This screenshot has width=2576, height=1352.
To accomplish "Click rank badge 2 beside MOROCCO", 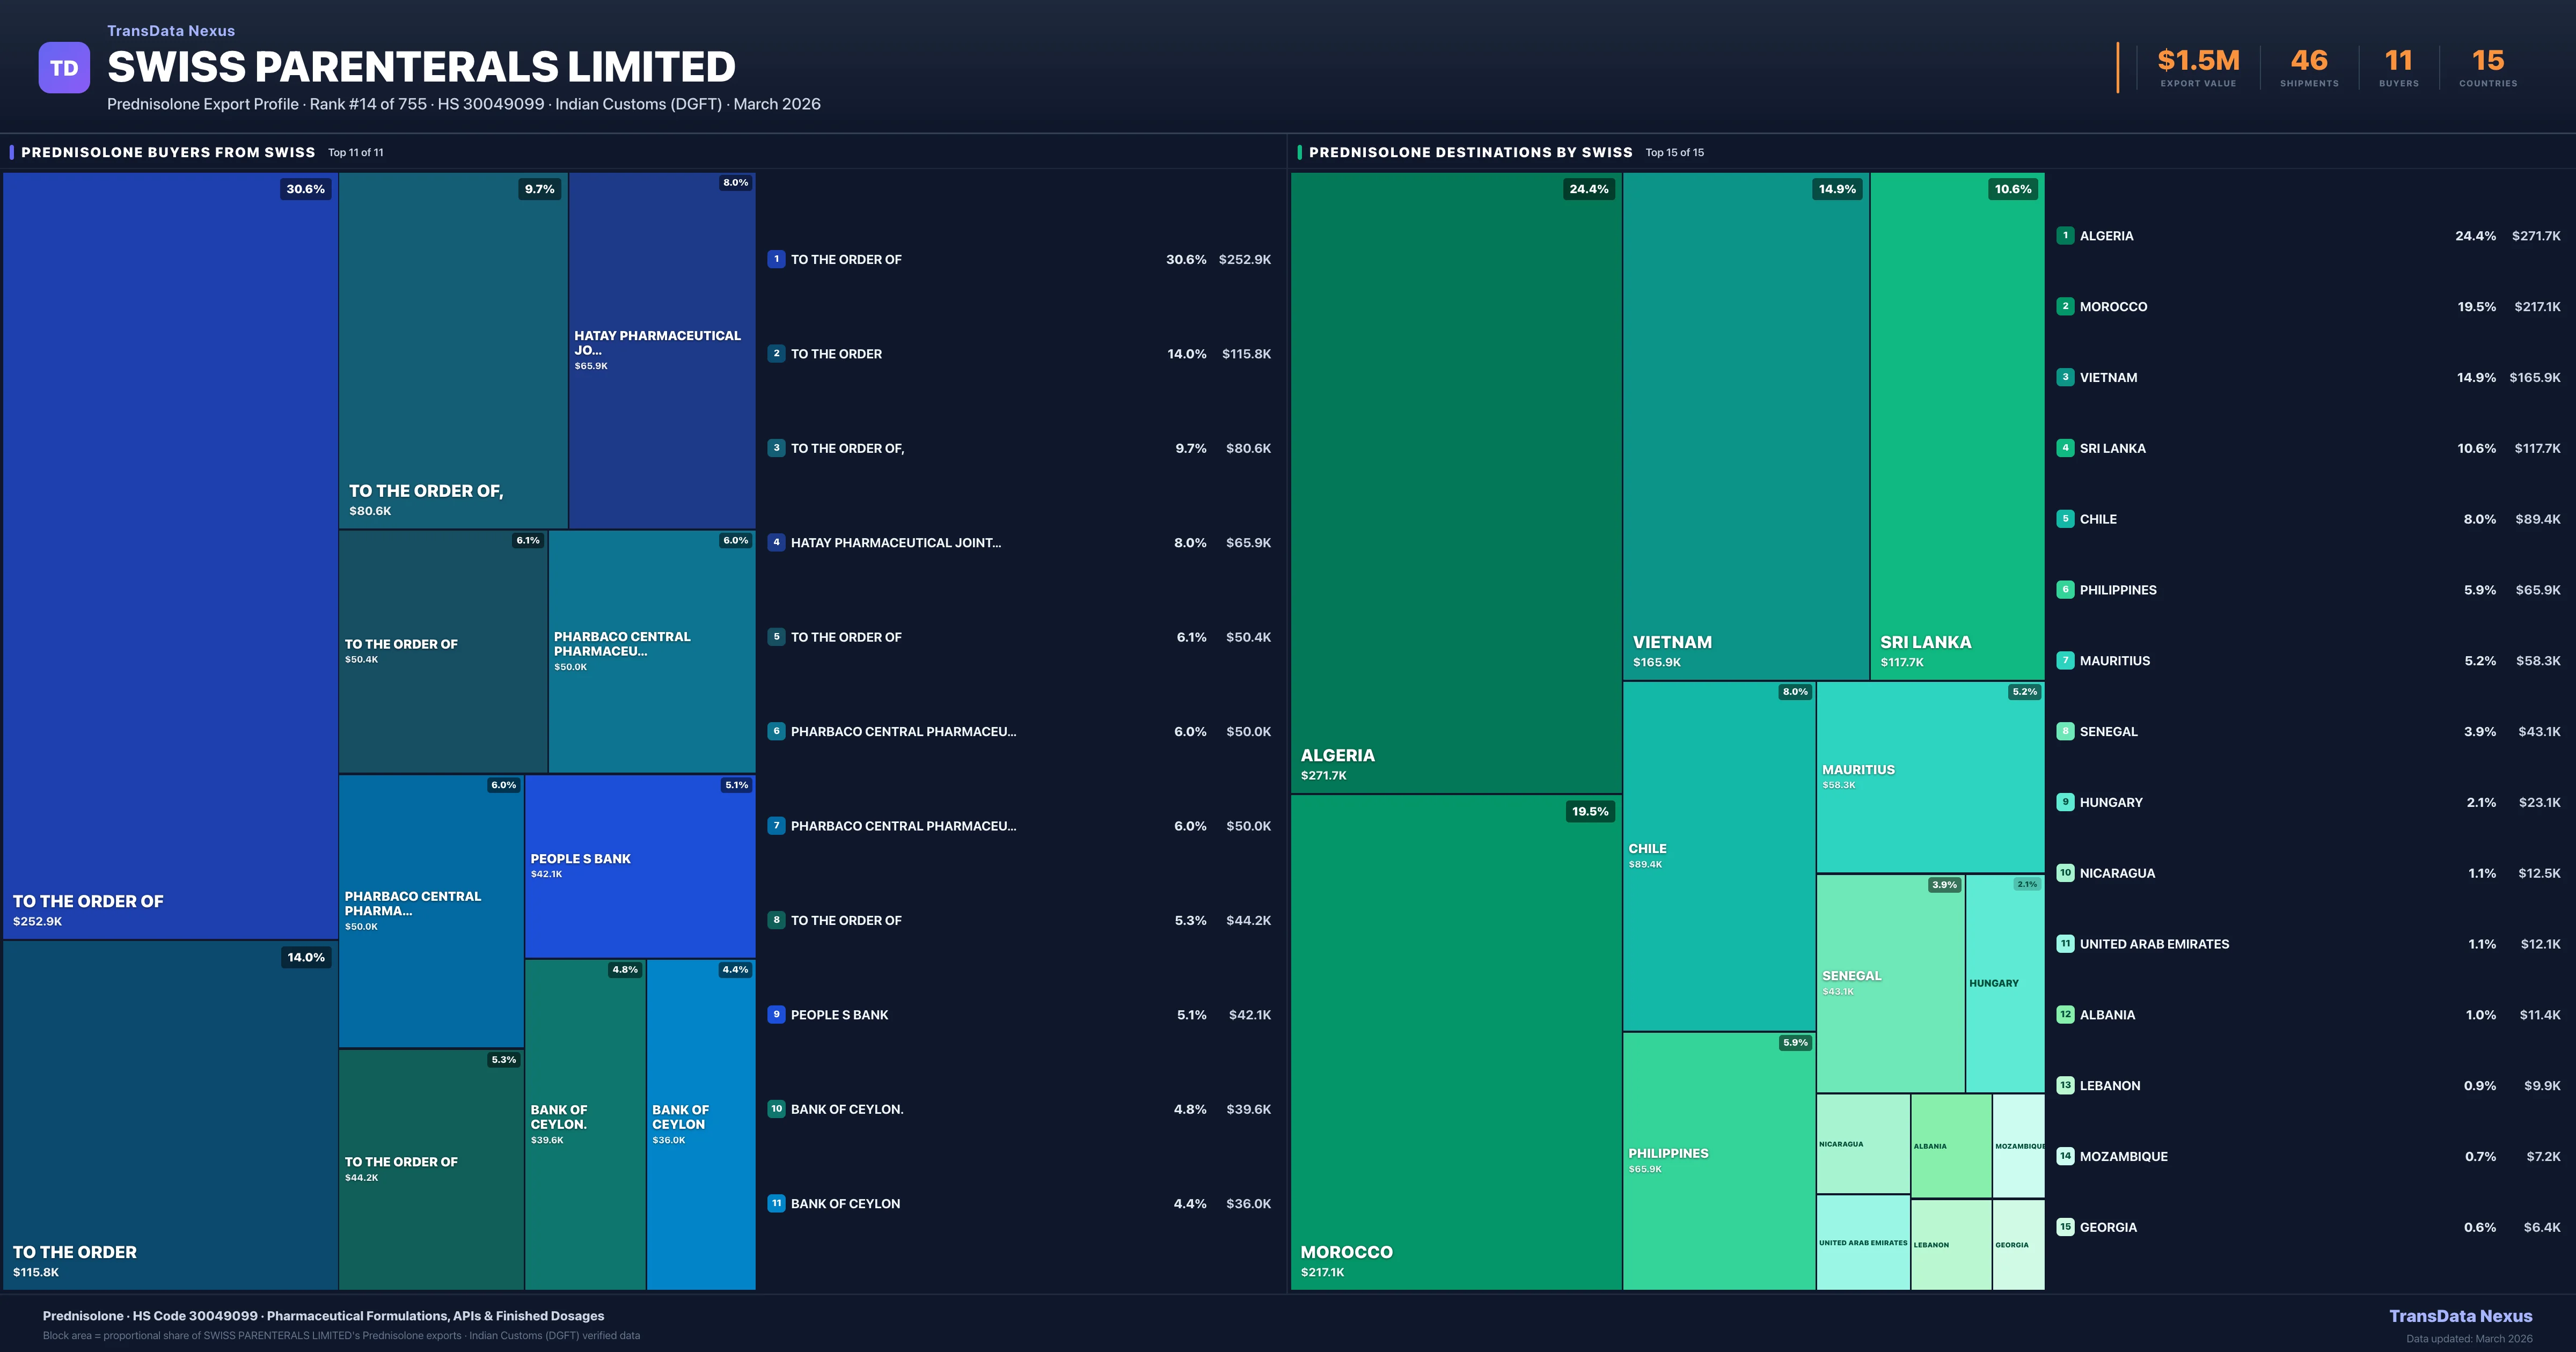I will [x=2065, y=306].
